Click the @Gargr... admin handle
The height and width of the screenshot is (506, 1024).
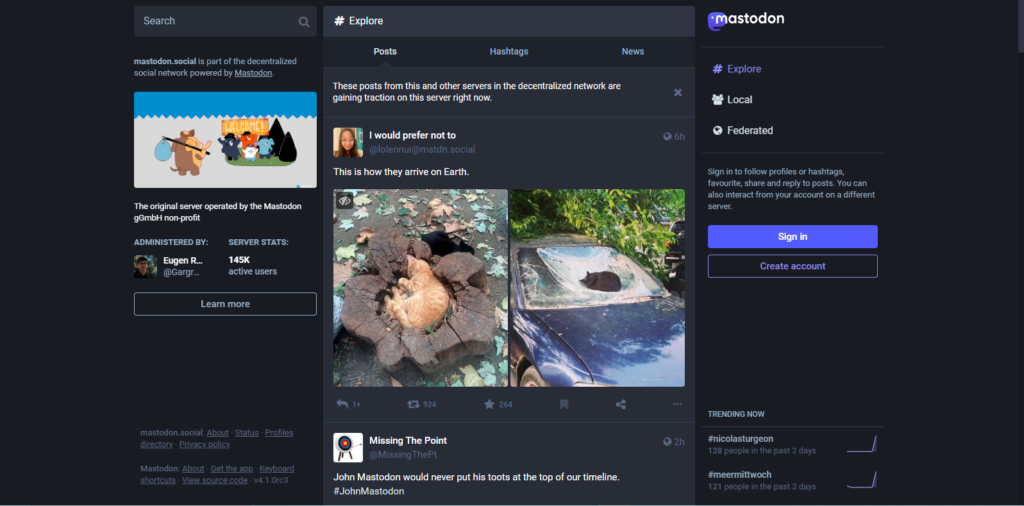coord(182,272)
